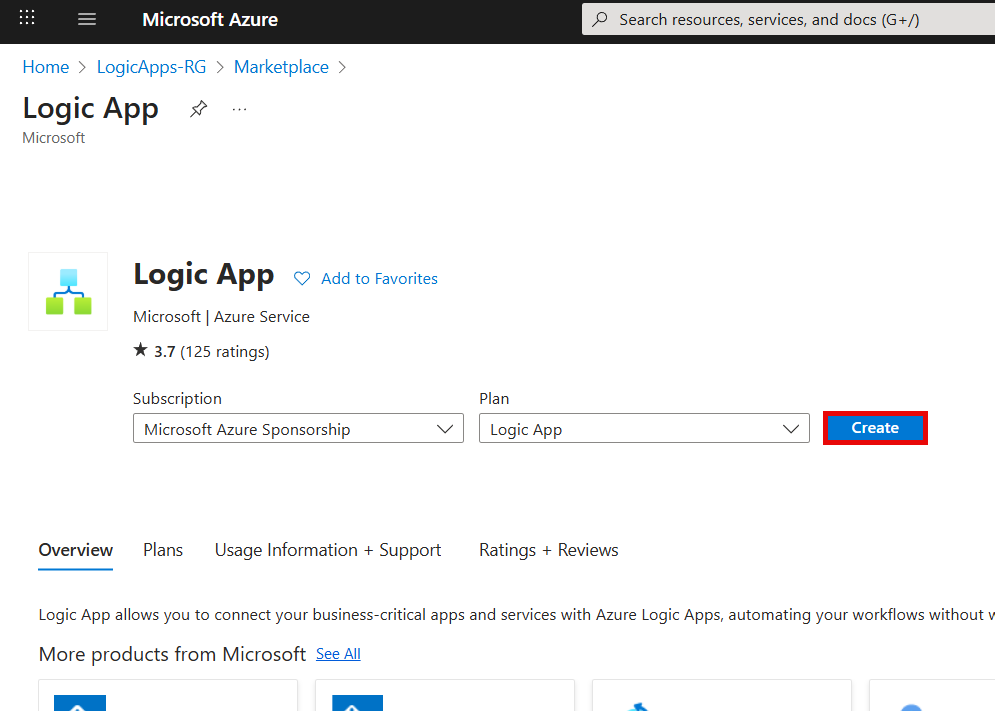Open the second Microsoft product card
This screenshot has width=995, height=711.
tap(445, 695)
